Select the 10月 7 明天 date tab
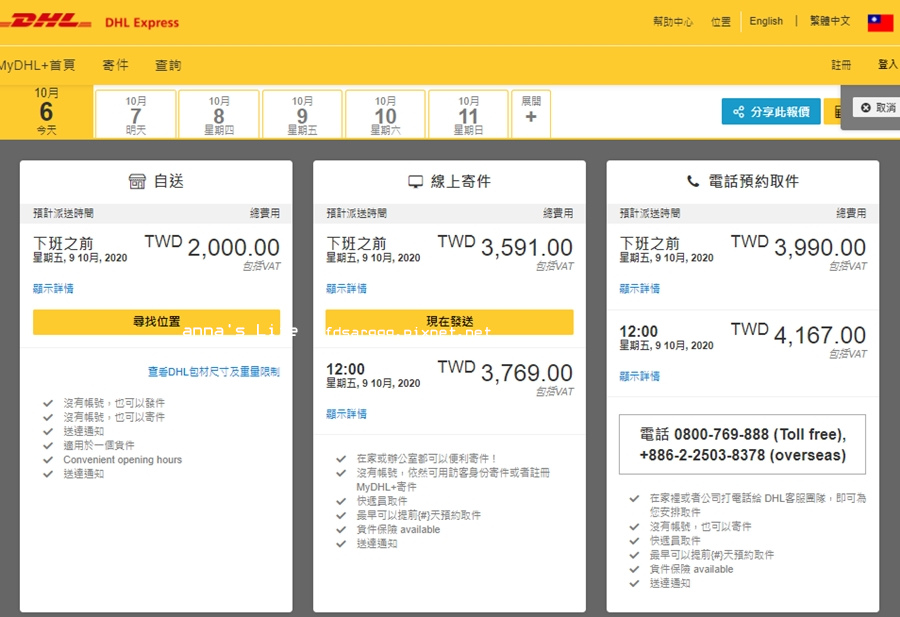Viewport: 900px width, 617px height. coord(135,114)
